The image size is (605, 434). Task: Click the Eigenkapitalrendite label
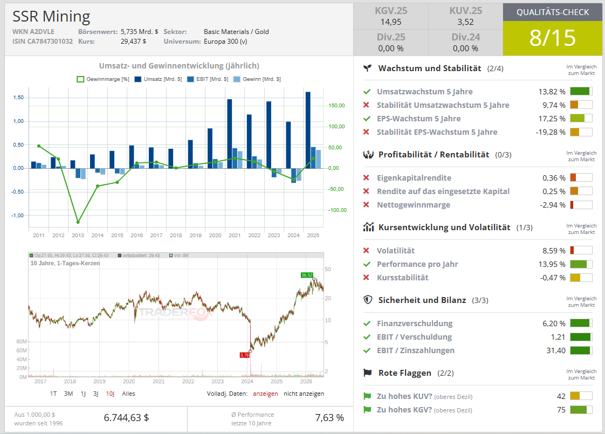point(414,178)
